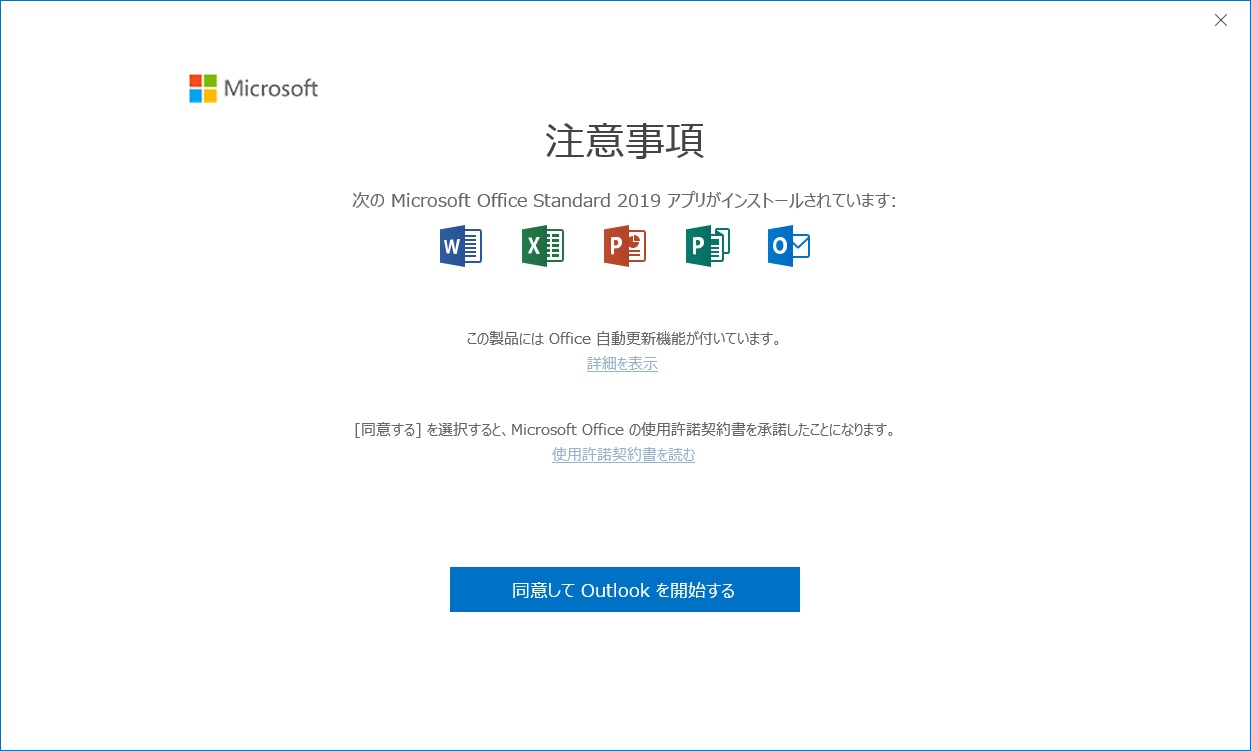Click the Word app icon

(x=460, y=246)
